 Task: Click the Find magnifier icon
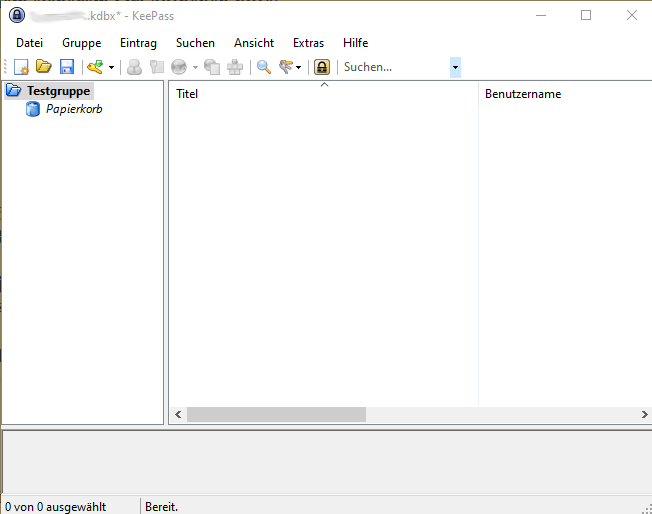264,67
